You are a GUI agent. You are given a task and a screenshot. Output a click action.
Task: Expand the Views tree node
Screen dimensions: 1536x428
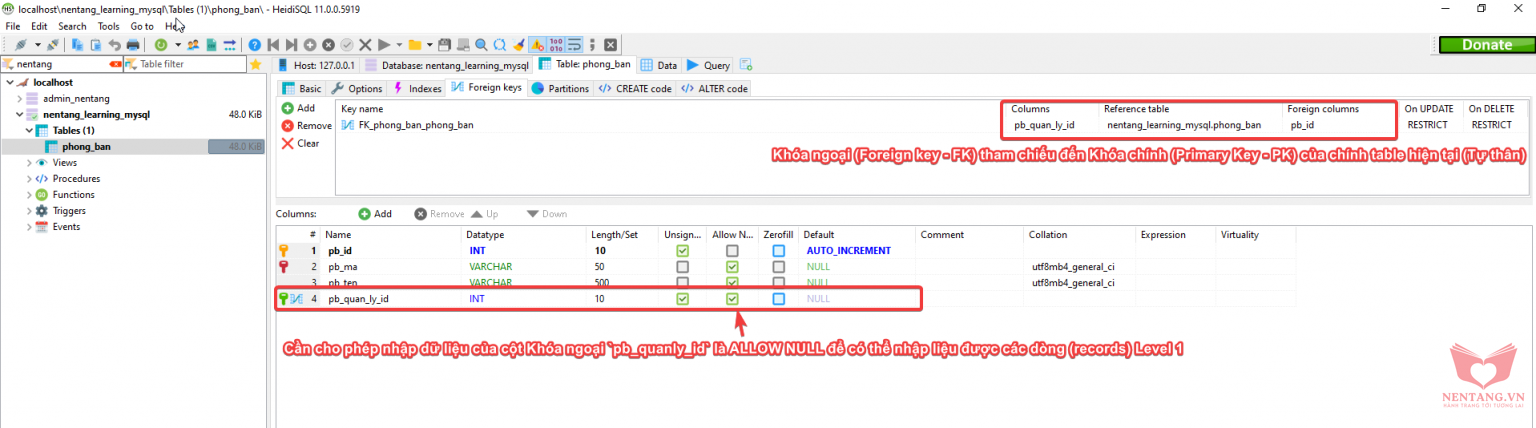point(27,163)
